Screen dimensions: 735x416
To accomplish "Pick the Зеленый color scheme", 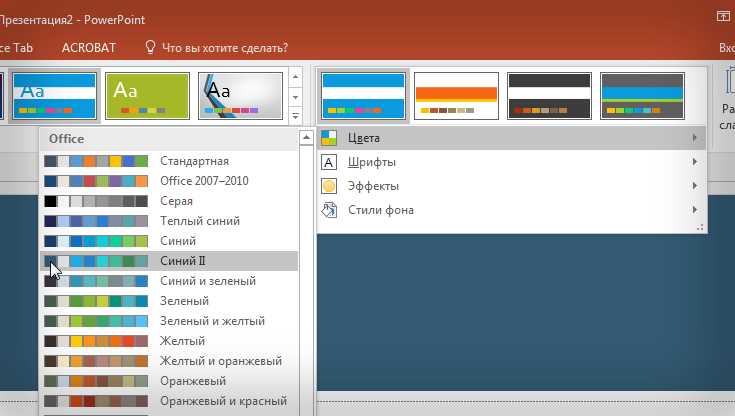I will (169, 301).
